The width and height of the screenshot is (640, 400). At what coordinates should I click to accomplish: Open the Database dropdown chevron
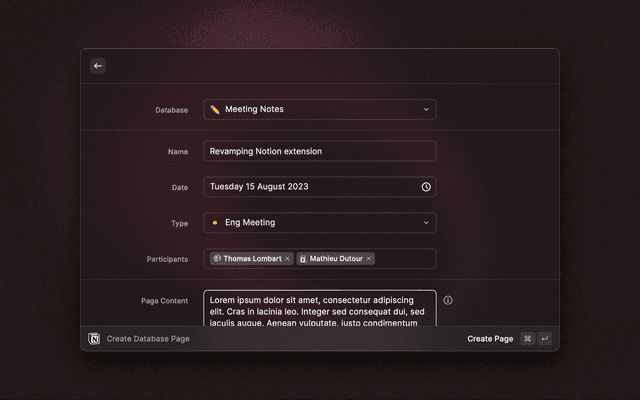426,110
